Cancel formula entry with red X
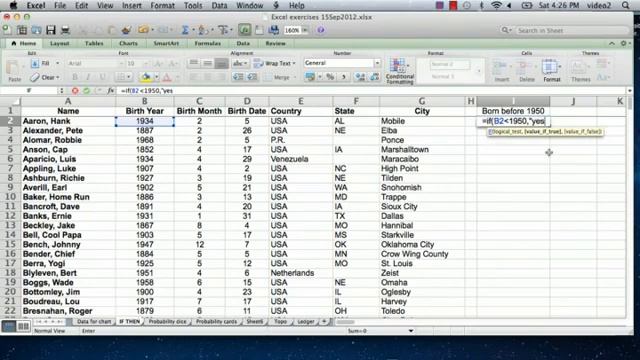 click(75, 91)
